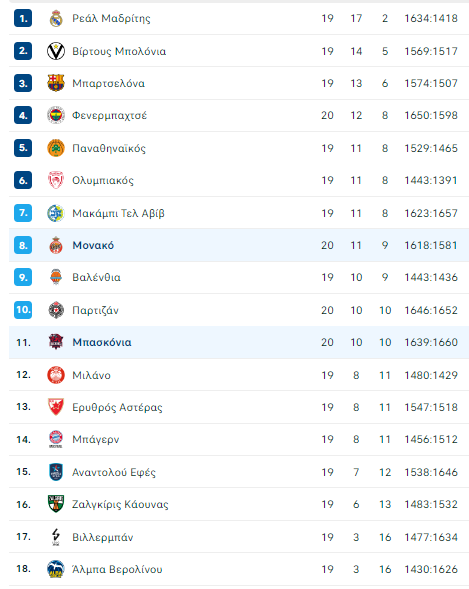Screen dimensions: 469x589
Task: Click the rank 1 position badge
Action: point(23,18)
